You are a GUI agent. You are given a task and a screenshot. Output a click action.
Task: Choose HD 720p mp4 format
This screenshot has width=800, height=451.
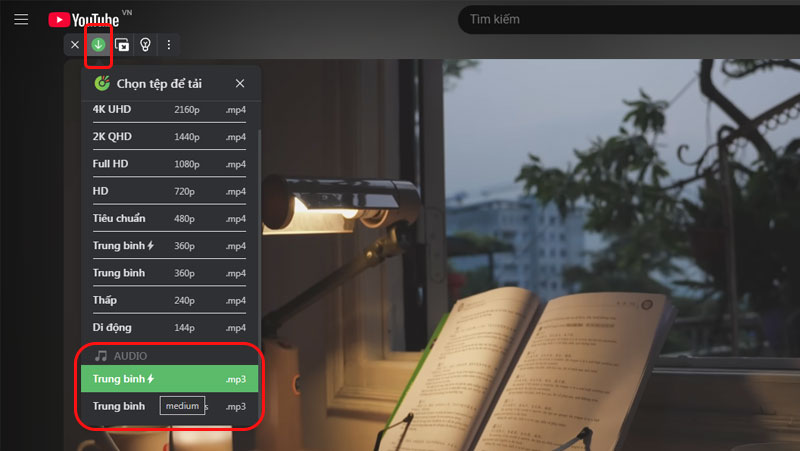coord(169,191)
